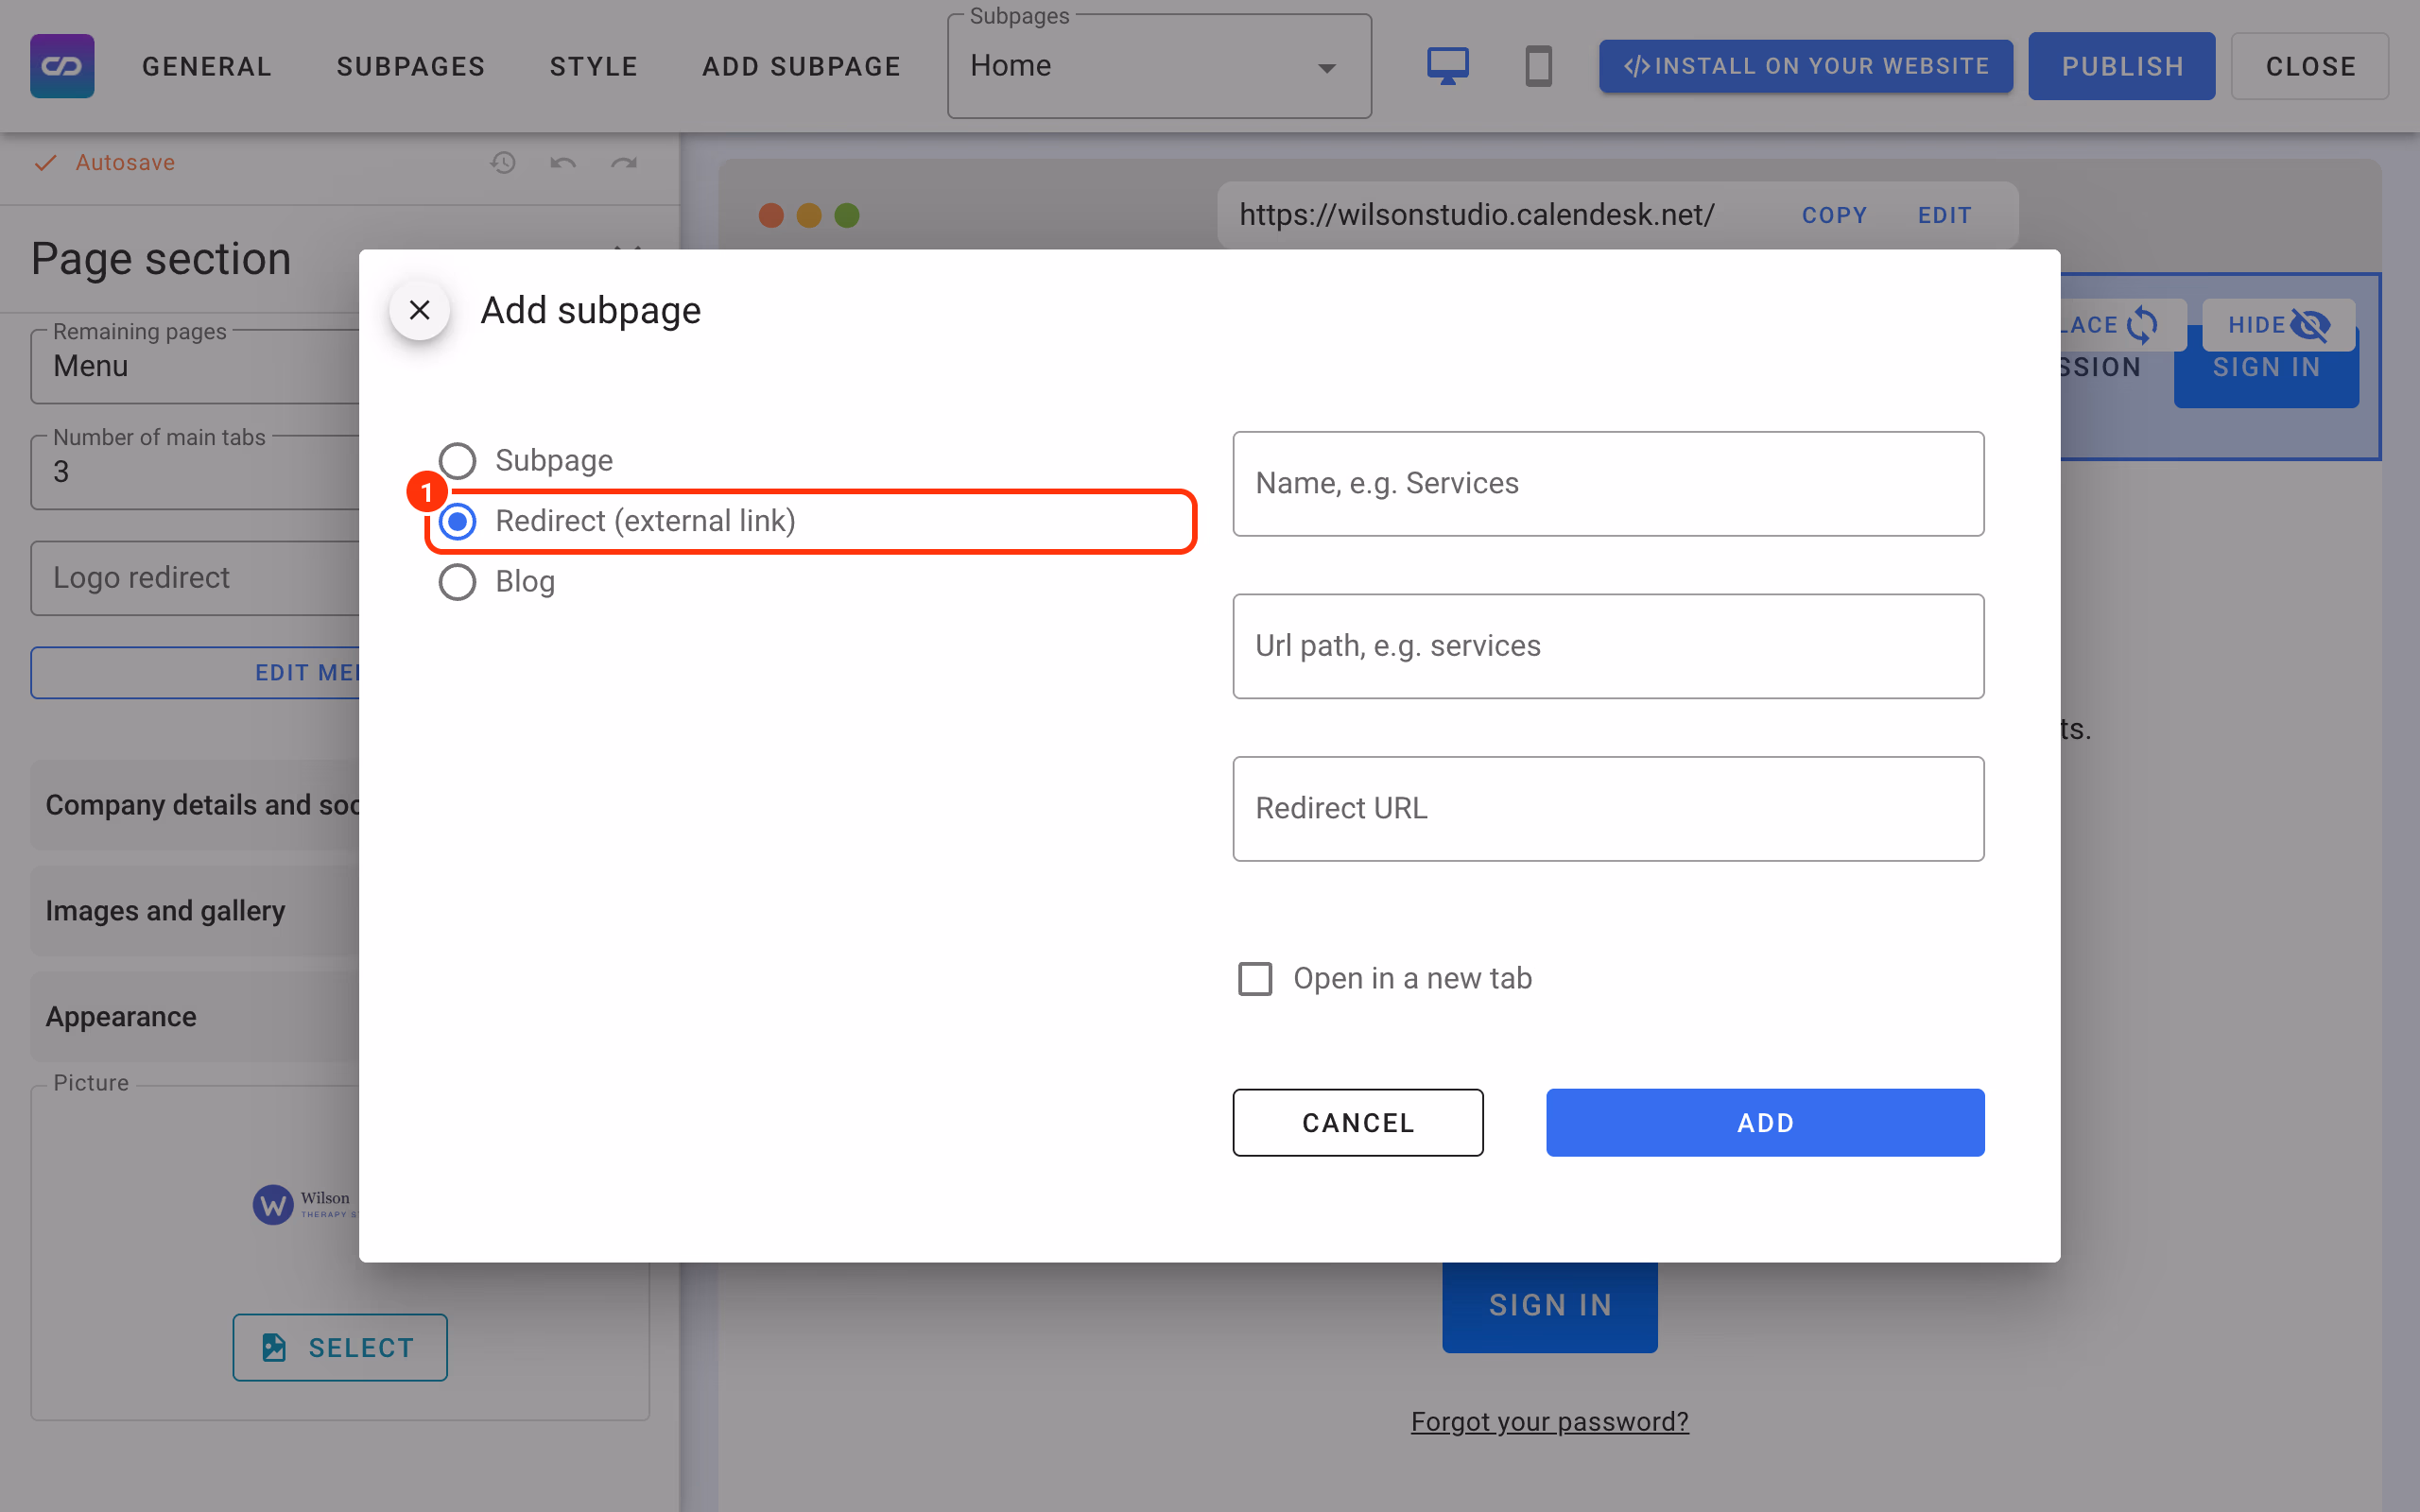Image resolution: width=2420 pixels, height=1512 pixels.
Task: Switch to mobile preview icon
Action: [1538, 66]
